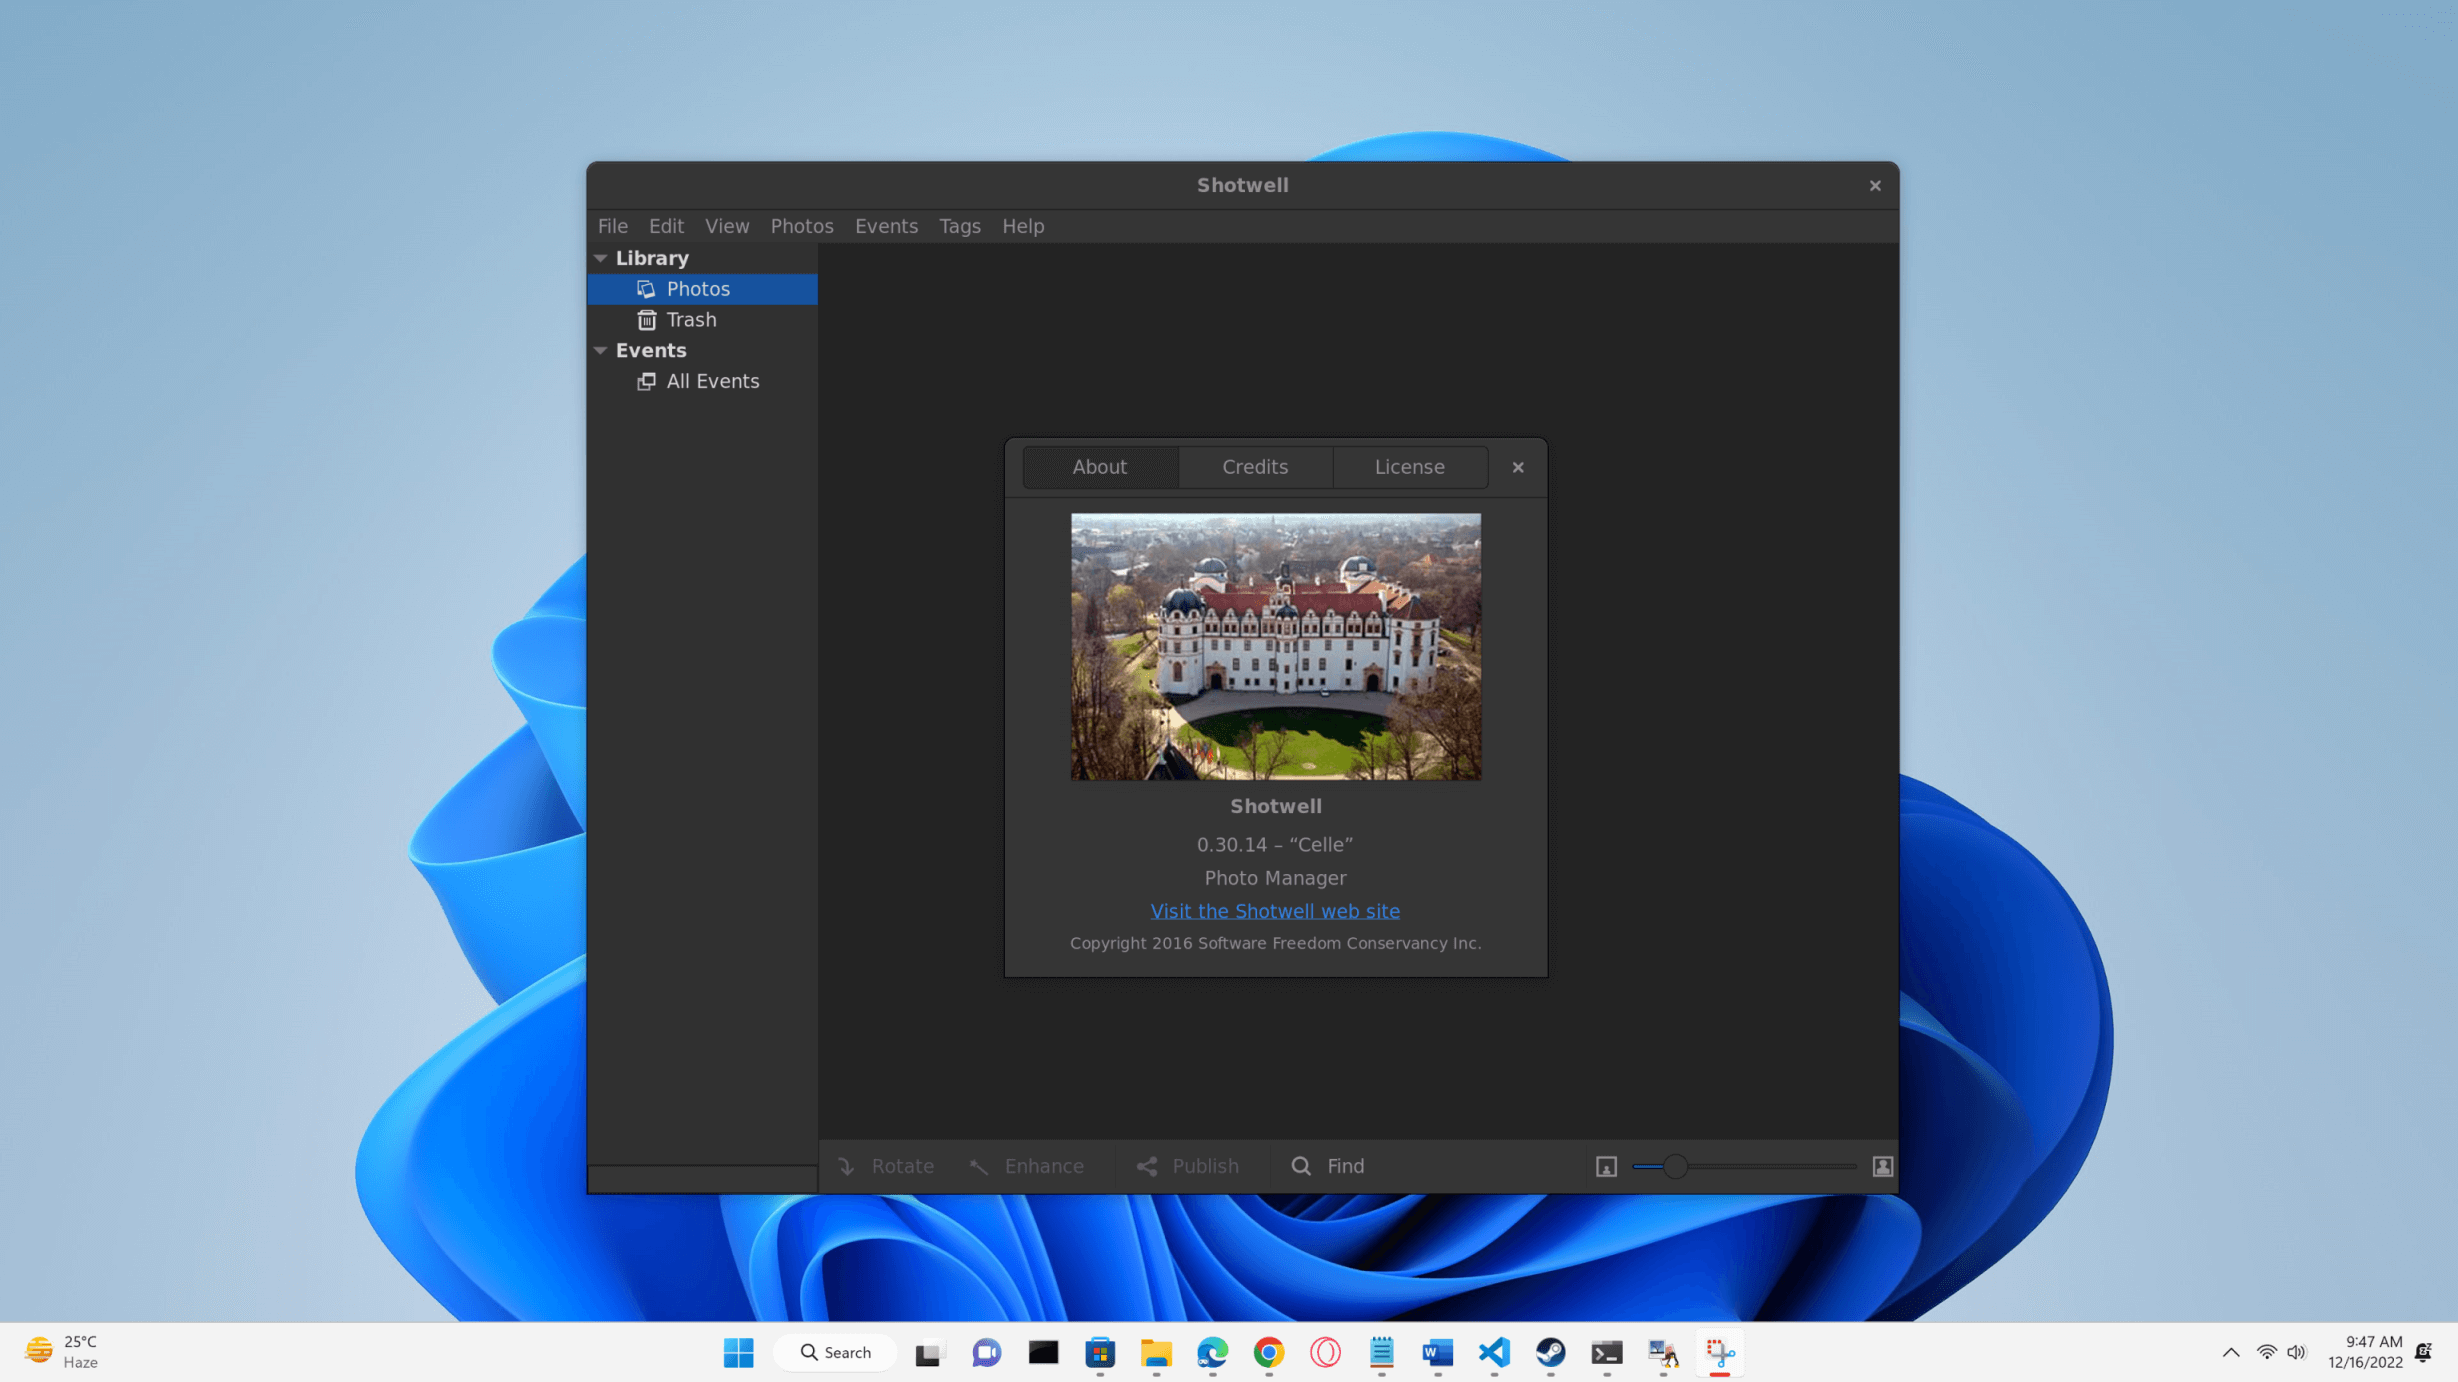Click the Publish toolbar button
Viewport: 2458px width, 1382px height.
click(x=1188, y=1166)
